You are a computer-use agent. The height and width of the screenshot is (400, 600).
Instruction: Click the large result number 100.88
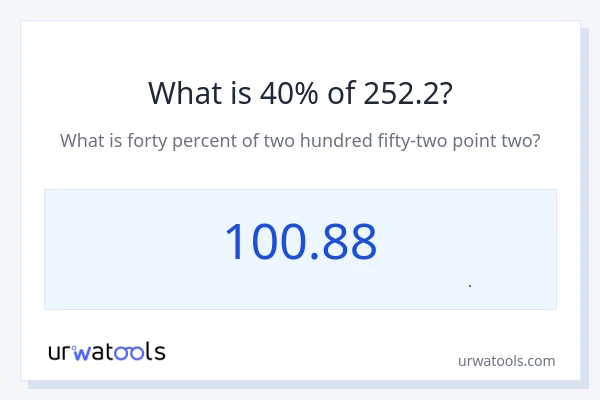(300, 242)
